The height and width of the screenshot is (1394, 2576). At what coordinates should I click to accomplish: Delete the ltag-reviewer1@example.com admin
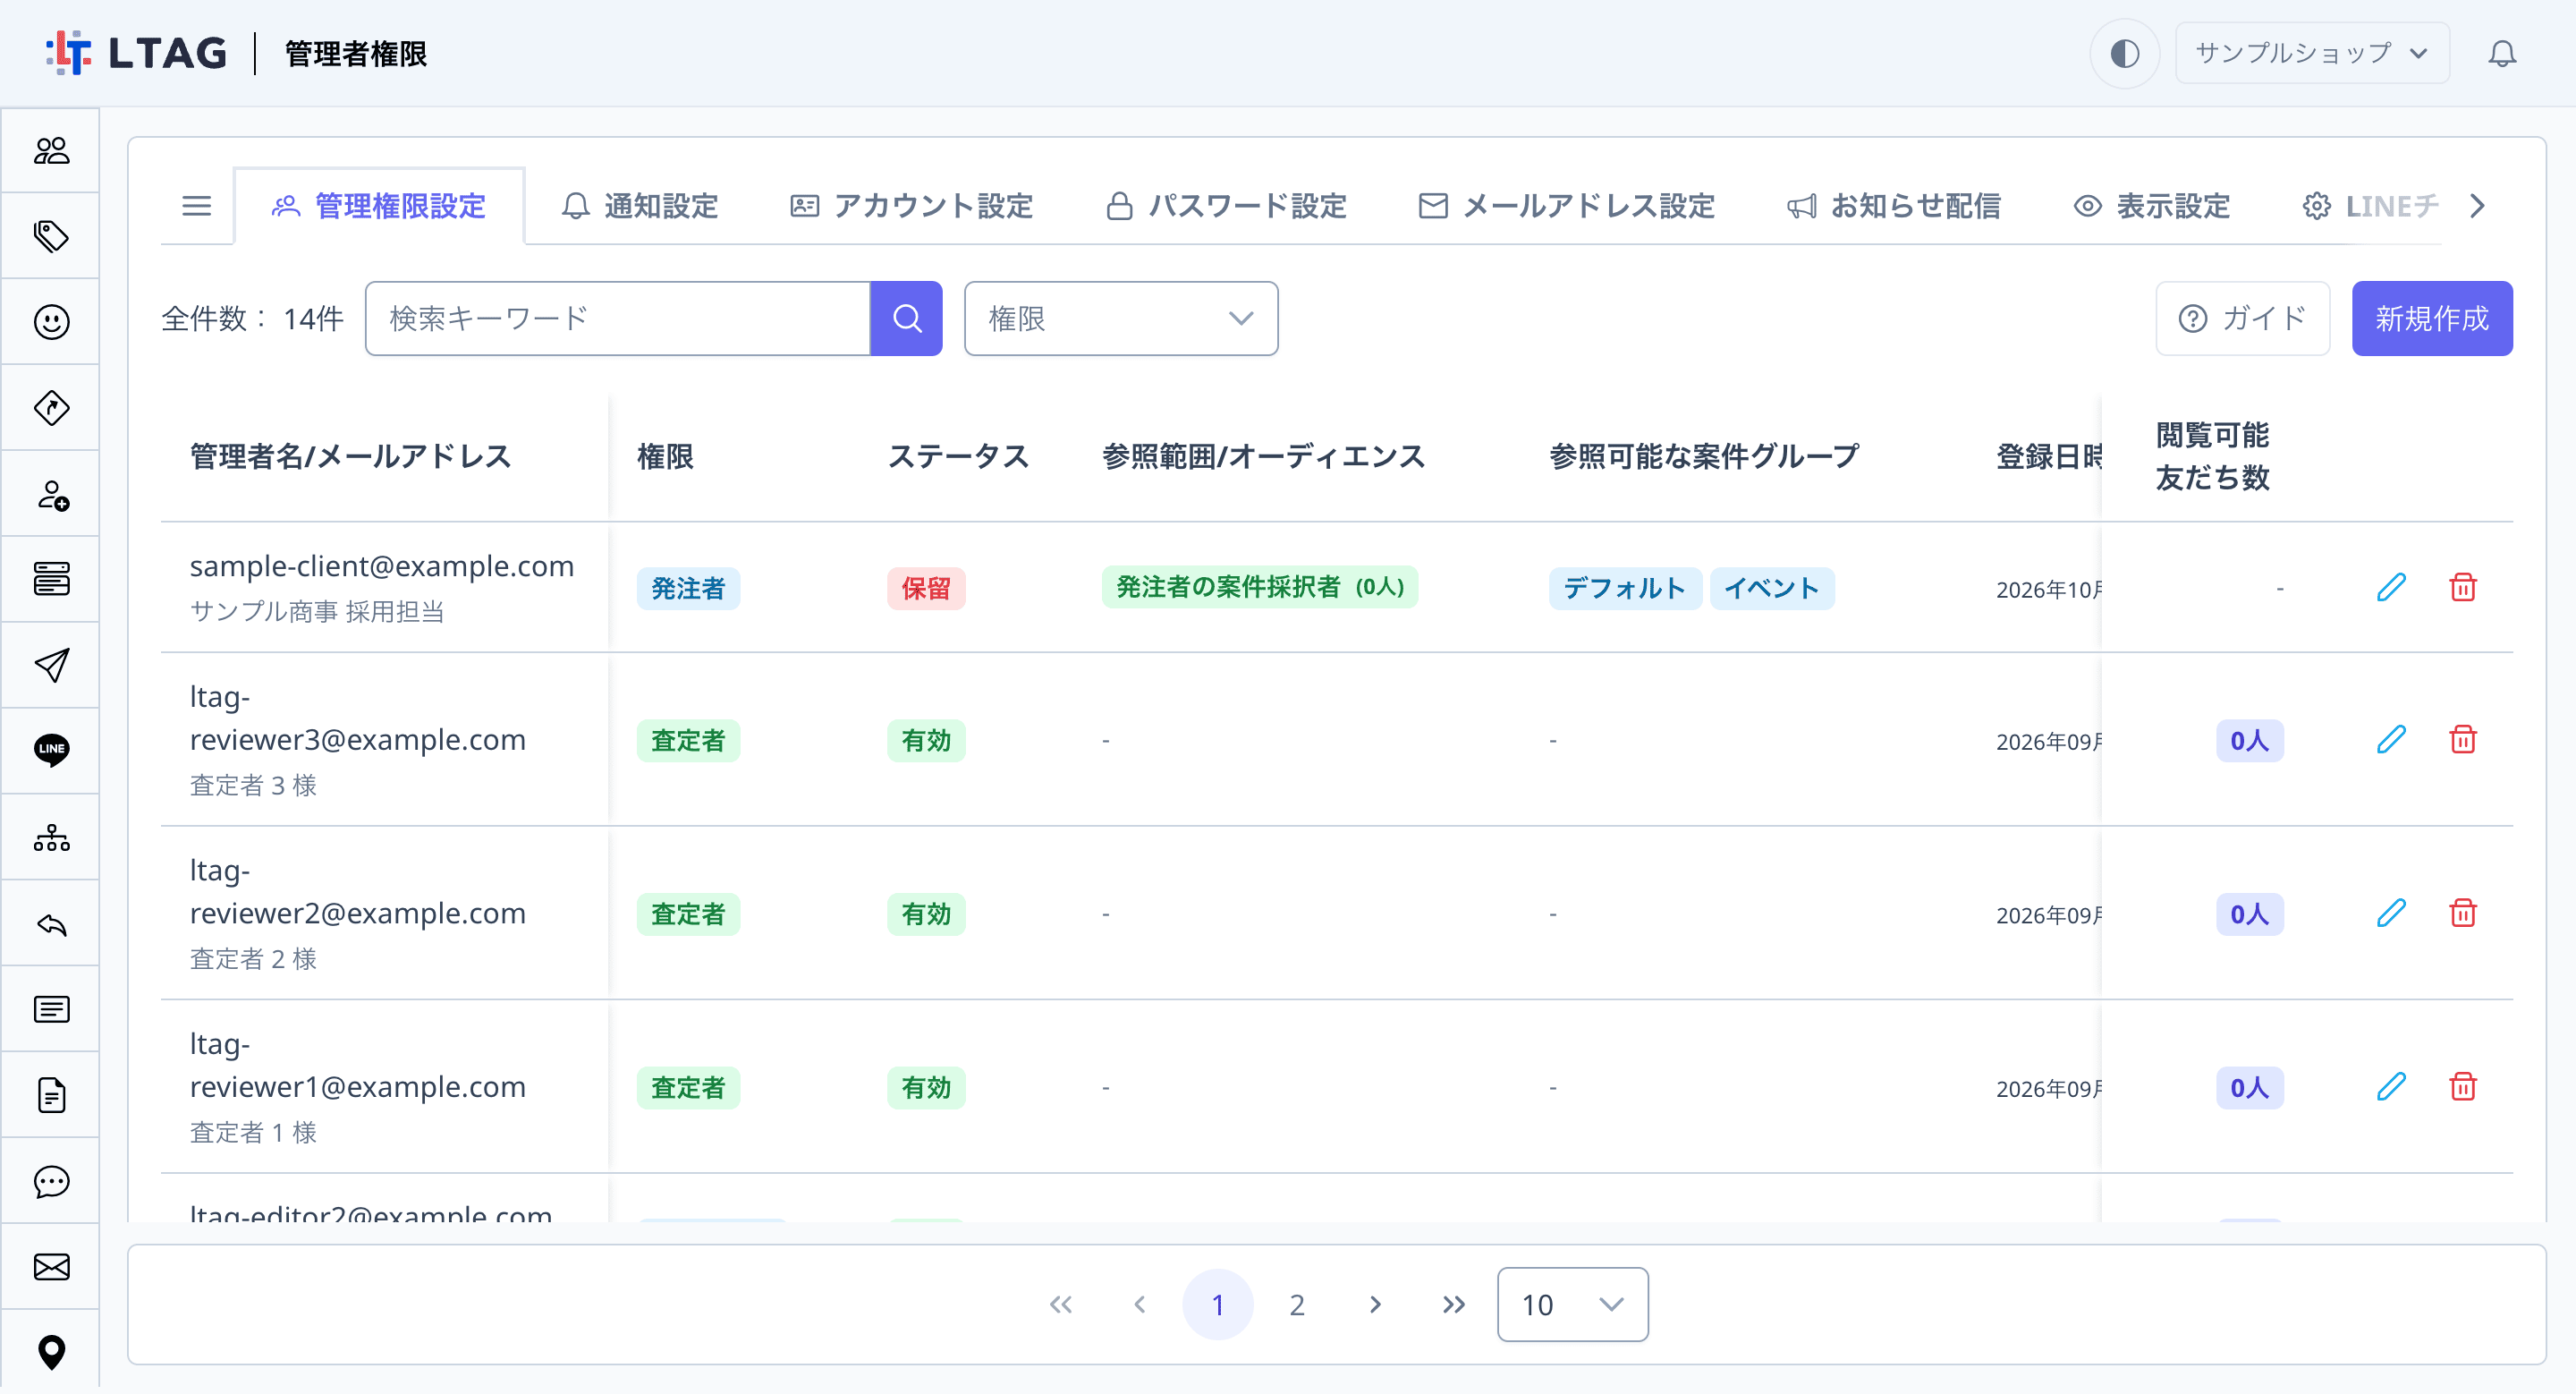pyautogui.click(x=2462, y=1087)
